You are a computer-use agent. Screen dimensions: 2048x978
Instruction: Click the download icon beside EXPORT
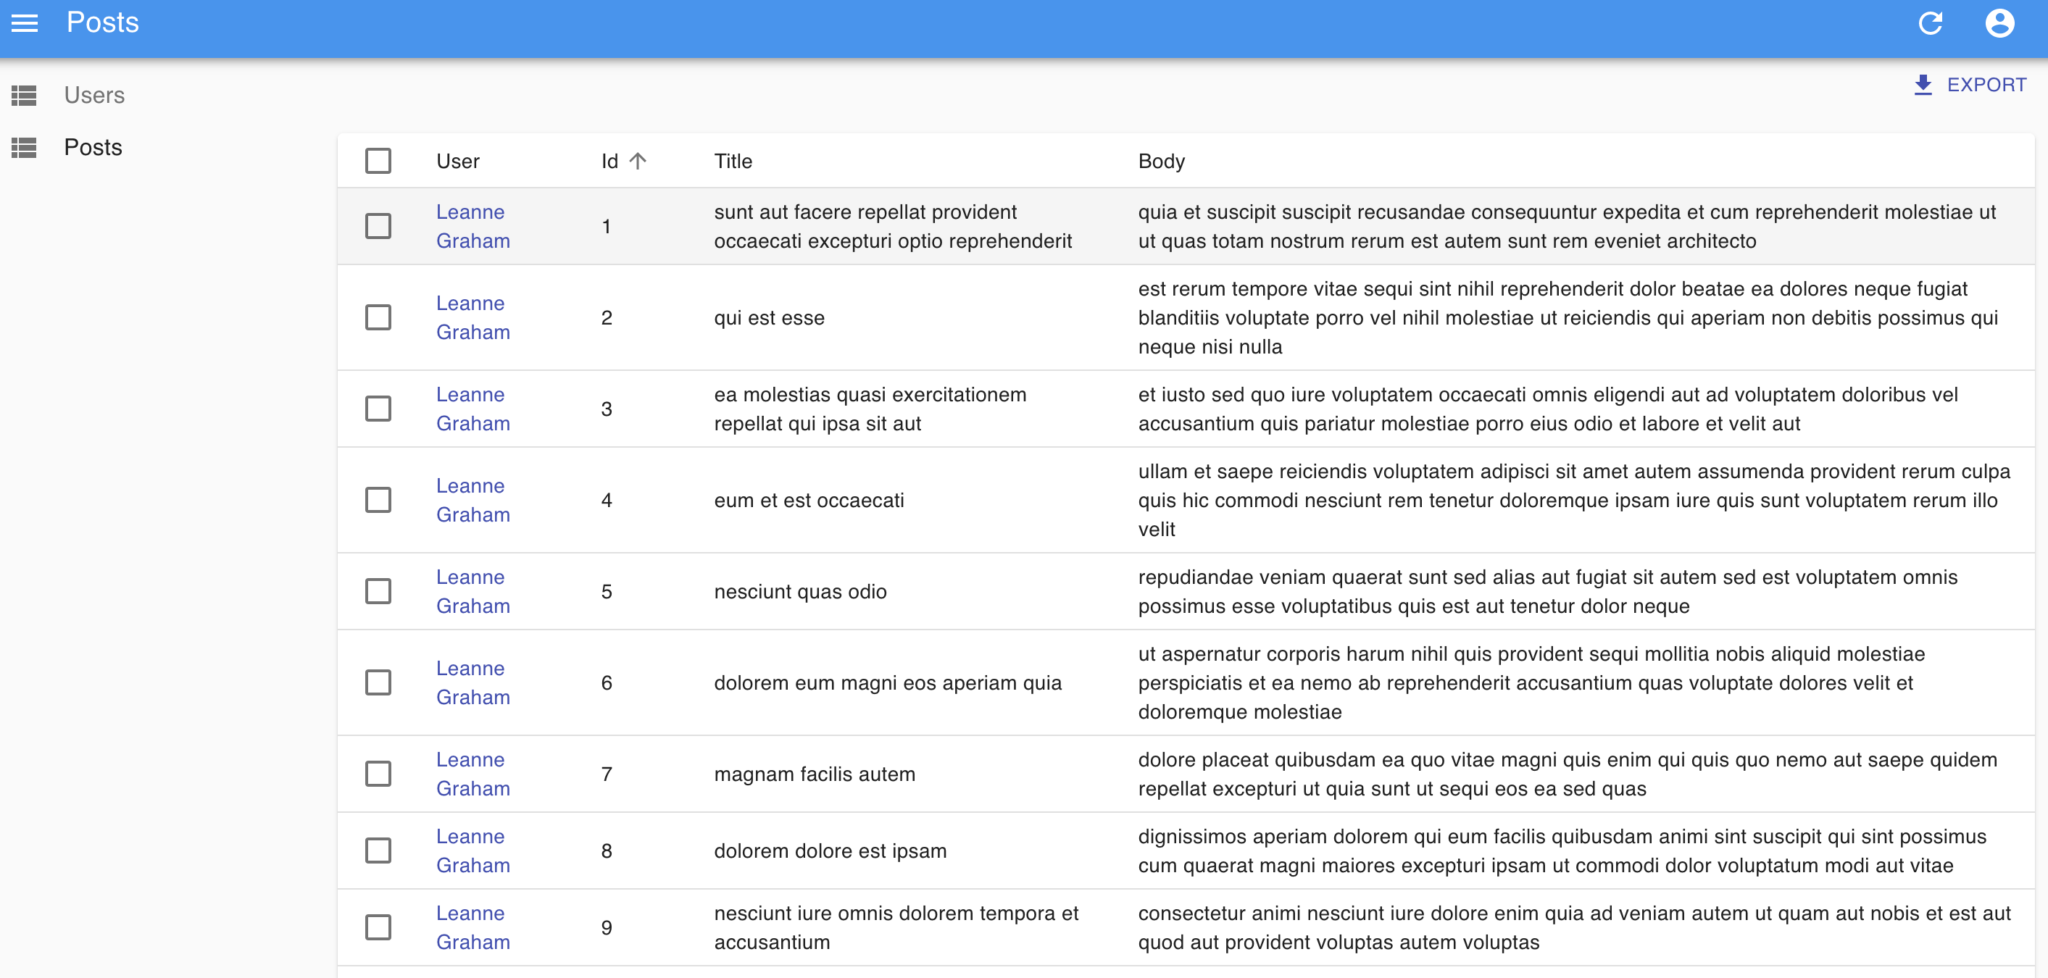(1922, 85)
